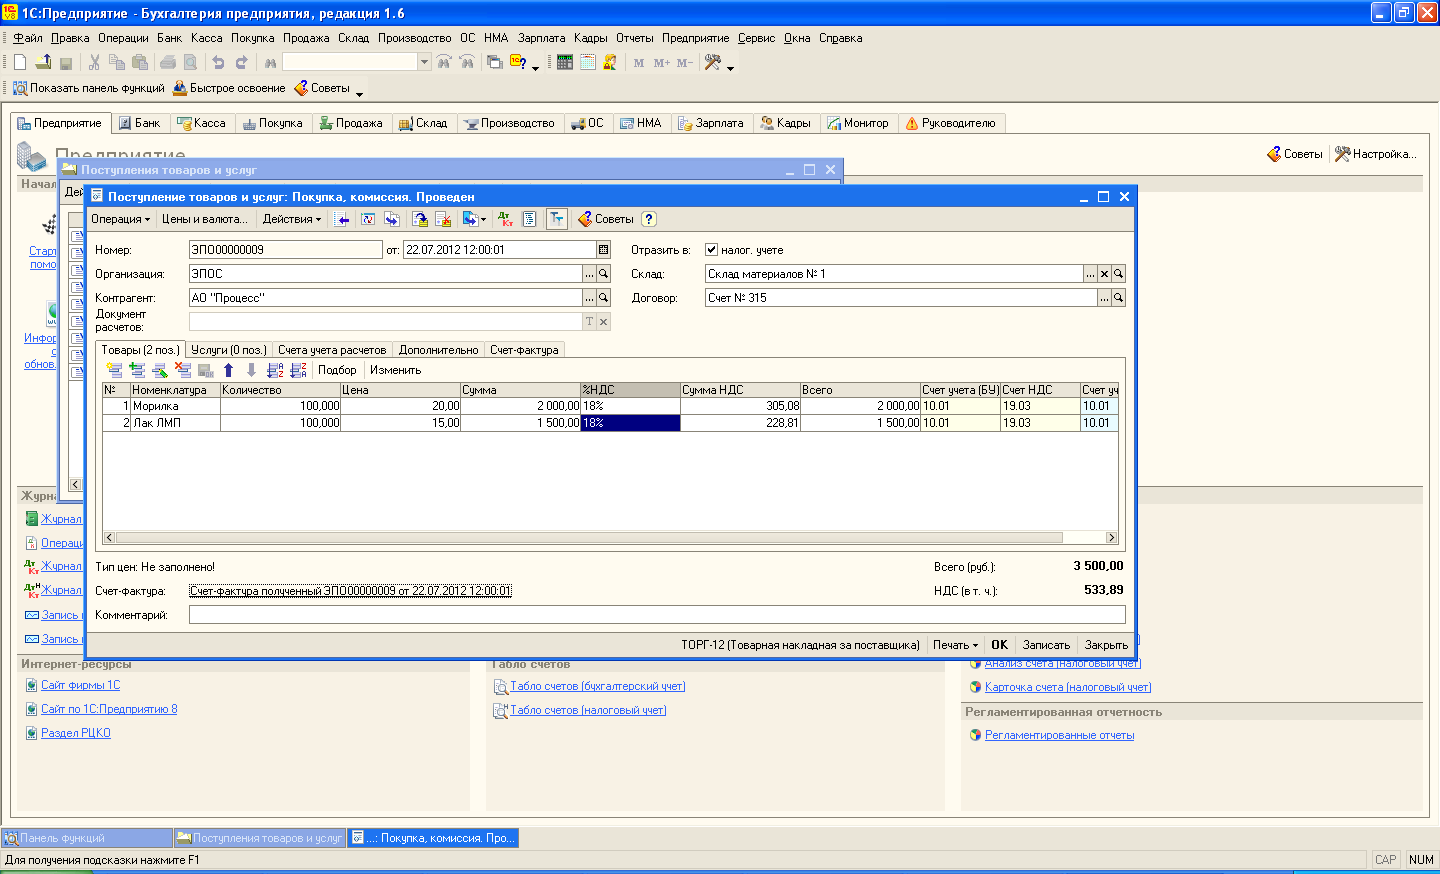Copy row icon in goods table toolbar
This screenshot has height=874, width=1440.
137,370
